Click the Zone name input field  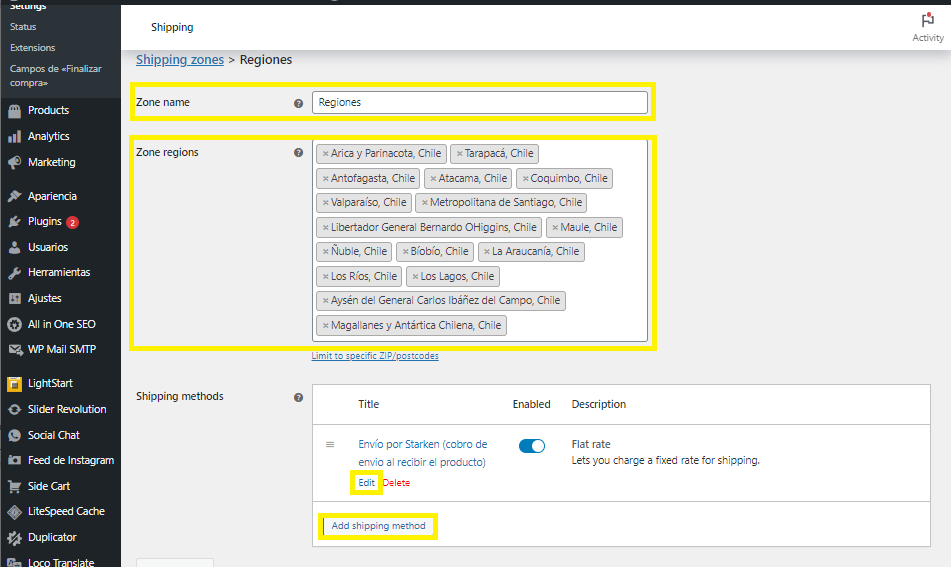pyautogui.click(x=480, y=102)
